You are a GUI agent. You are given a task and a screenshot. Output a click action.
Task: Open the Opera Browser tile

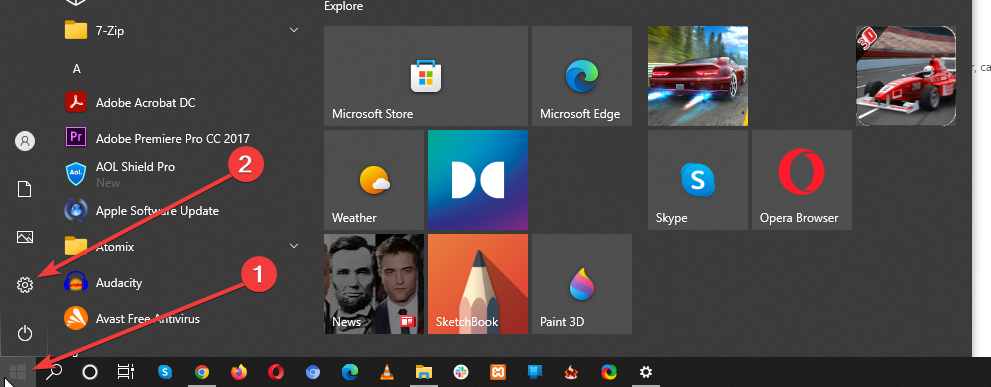coord(801,180)
